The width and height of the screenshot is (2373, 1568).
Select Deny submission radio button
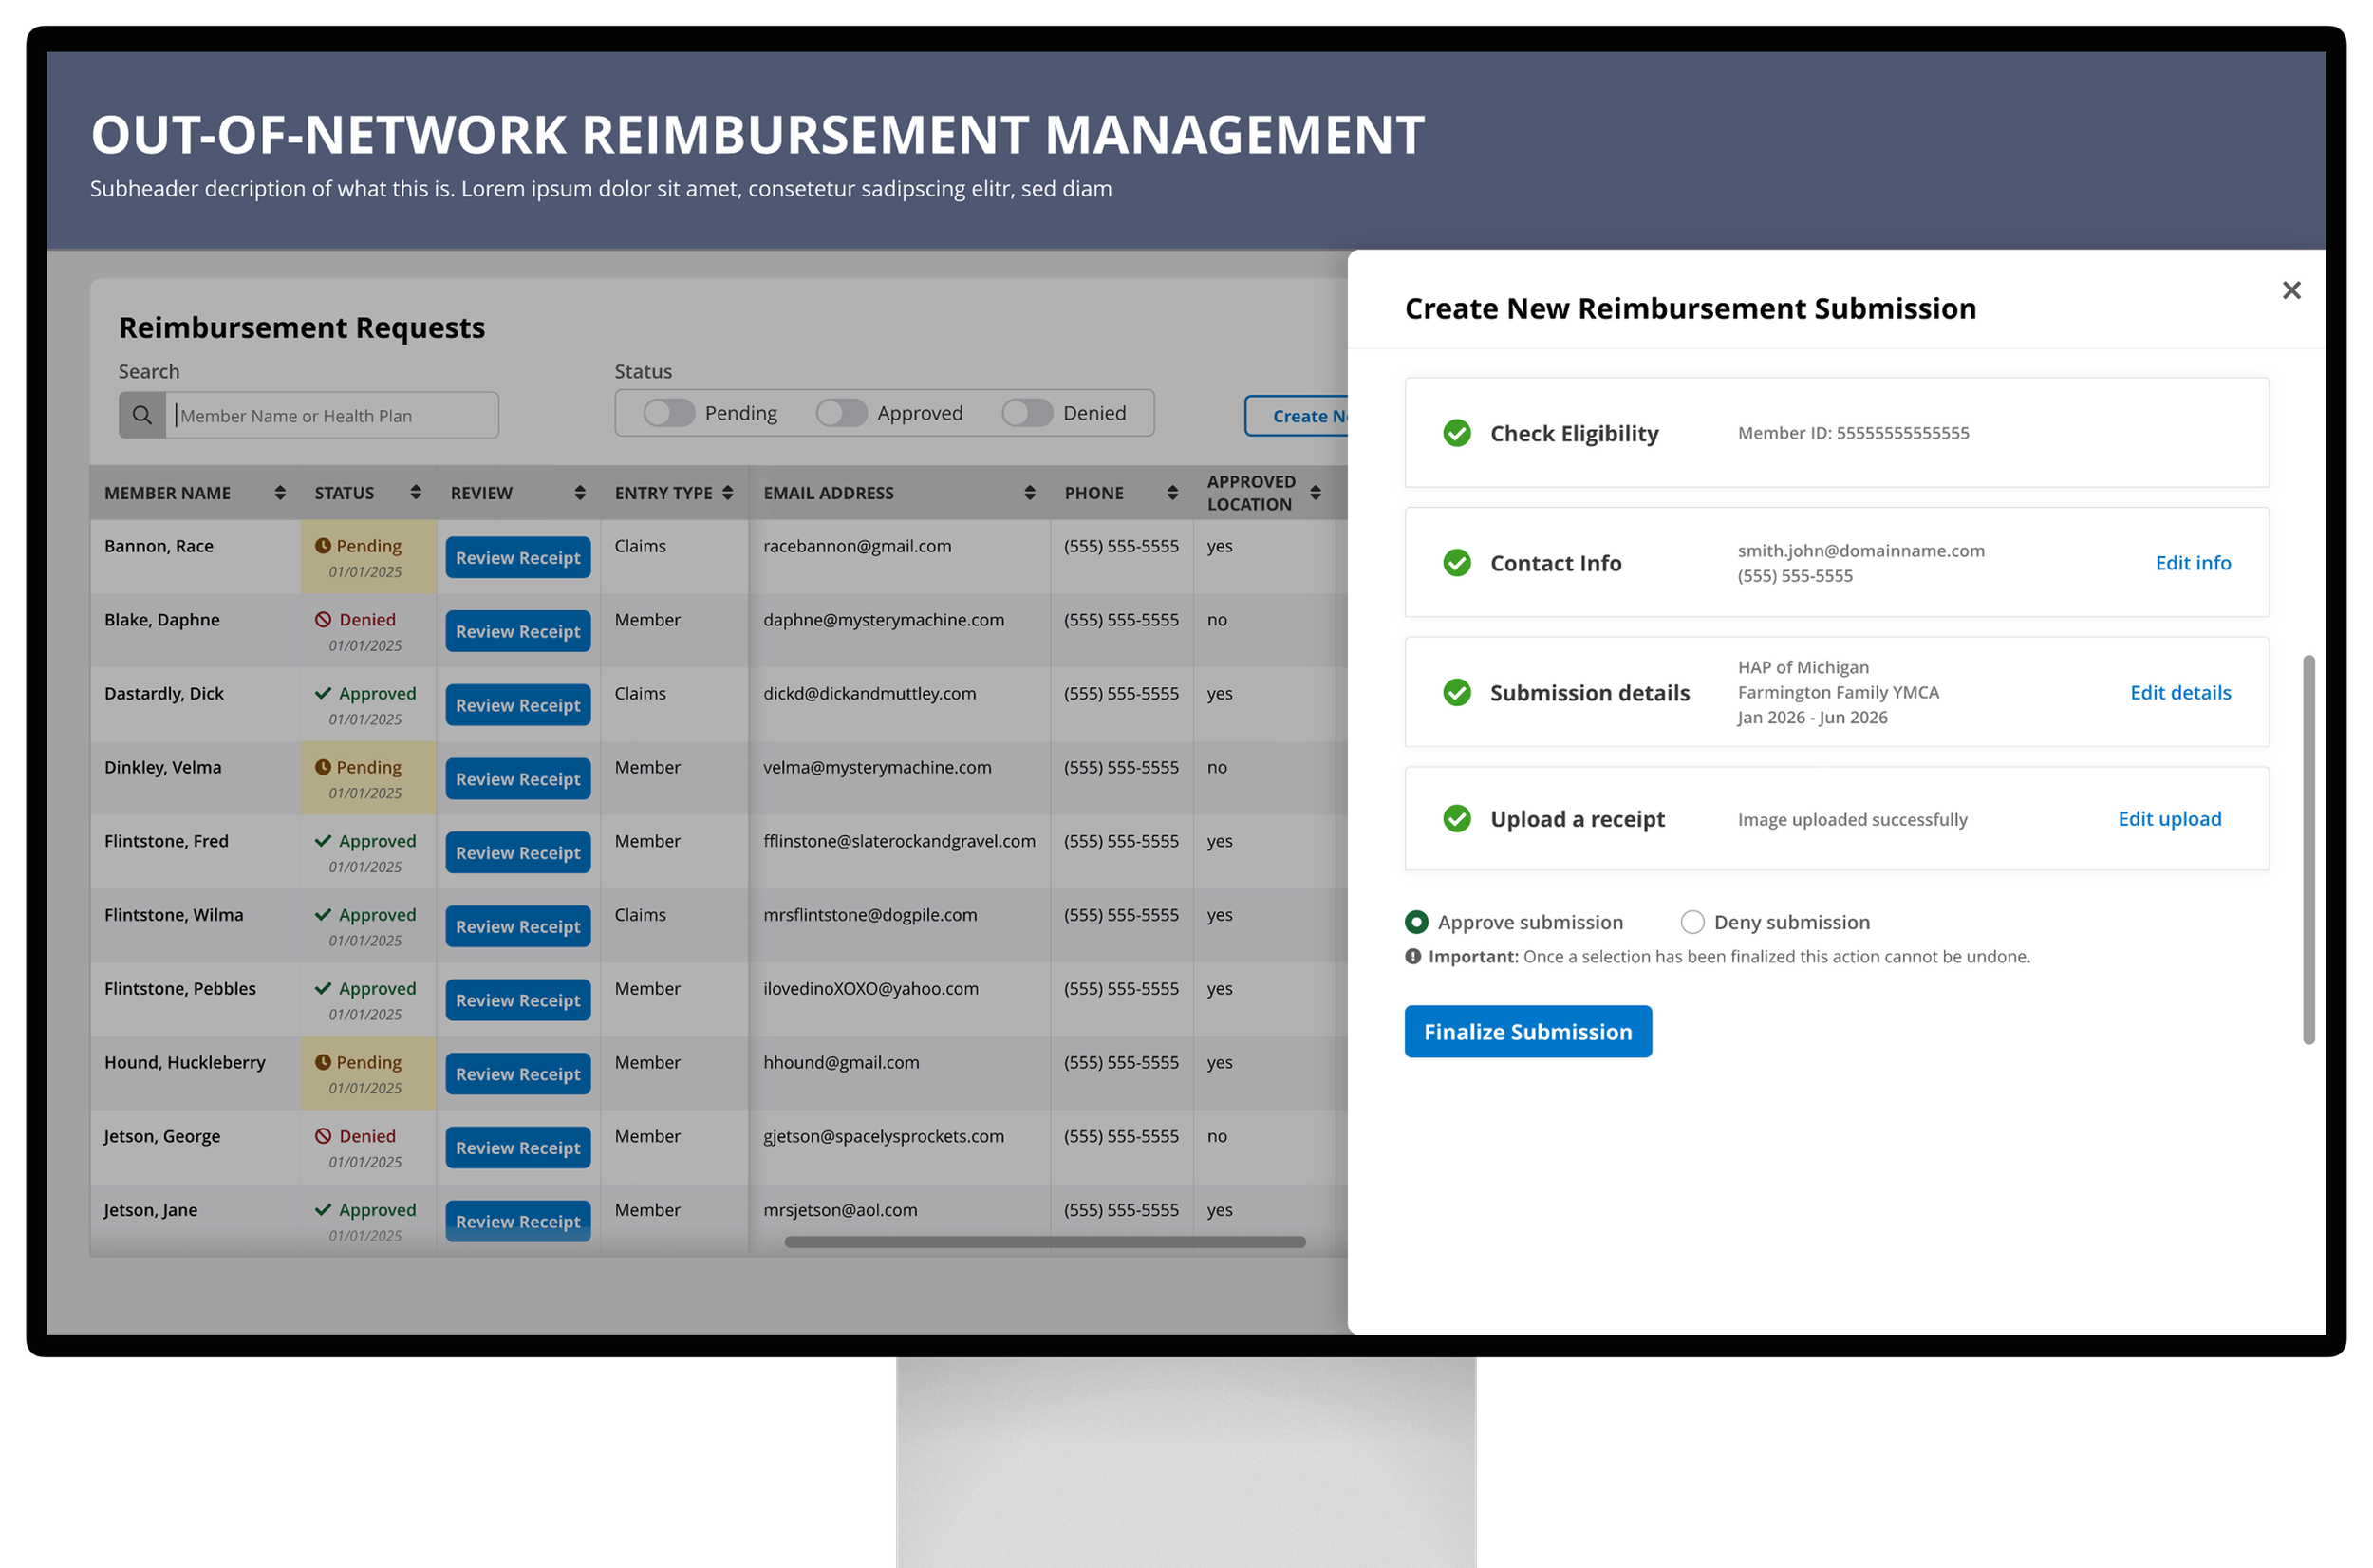click(1692, 922)
